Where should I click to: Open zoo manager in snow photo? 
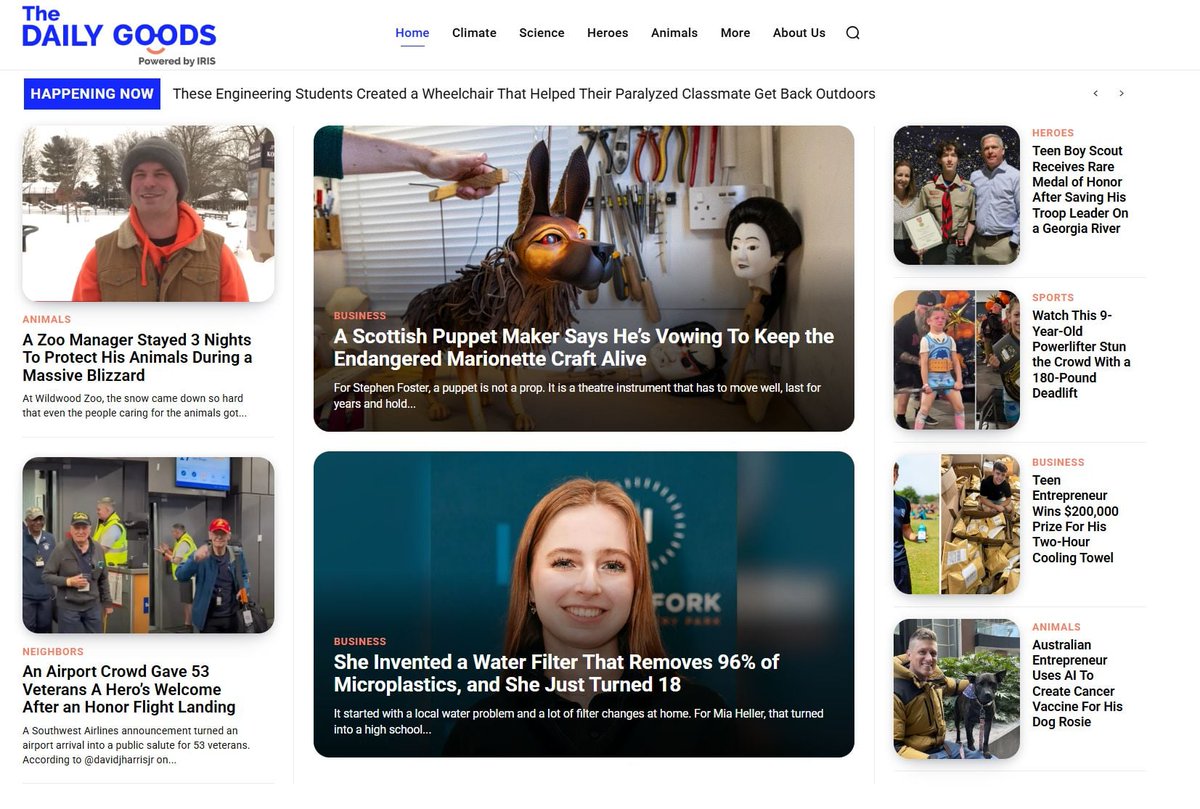coord(148,214)
